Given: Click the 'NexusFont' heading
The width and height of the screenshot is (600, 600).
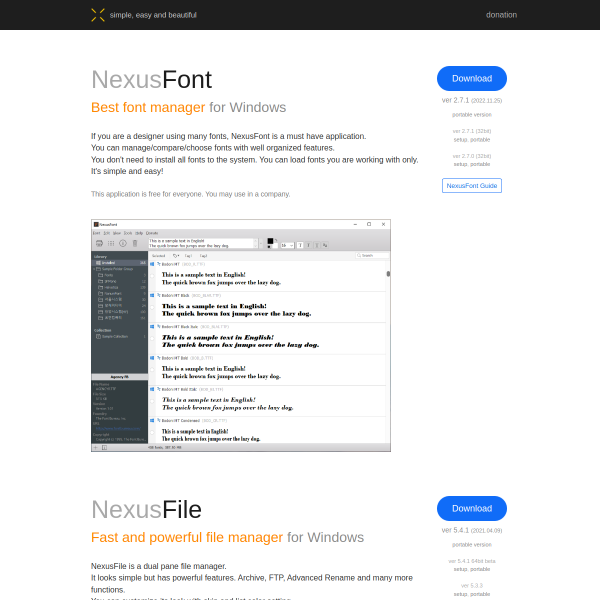Looking at the screenshot, I should (x=152, y=80).
